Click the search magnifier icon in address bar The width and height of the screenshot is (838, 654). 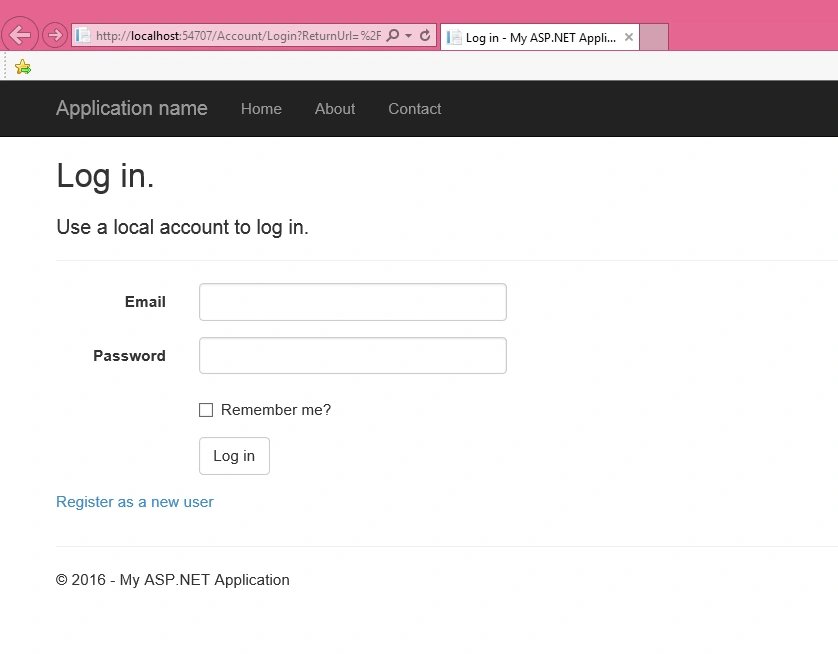[x=393, y=36]
